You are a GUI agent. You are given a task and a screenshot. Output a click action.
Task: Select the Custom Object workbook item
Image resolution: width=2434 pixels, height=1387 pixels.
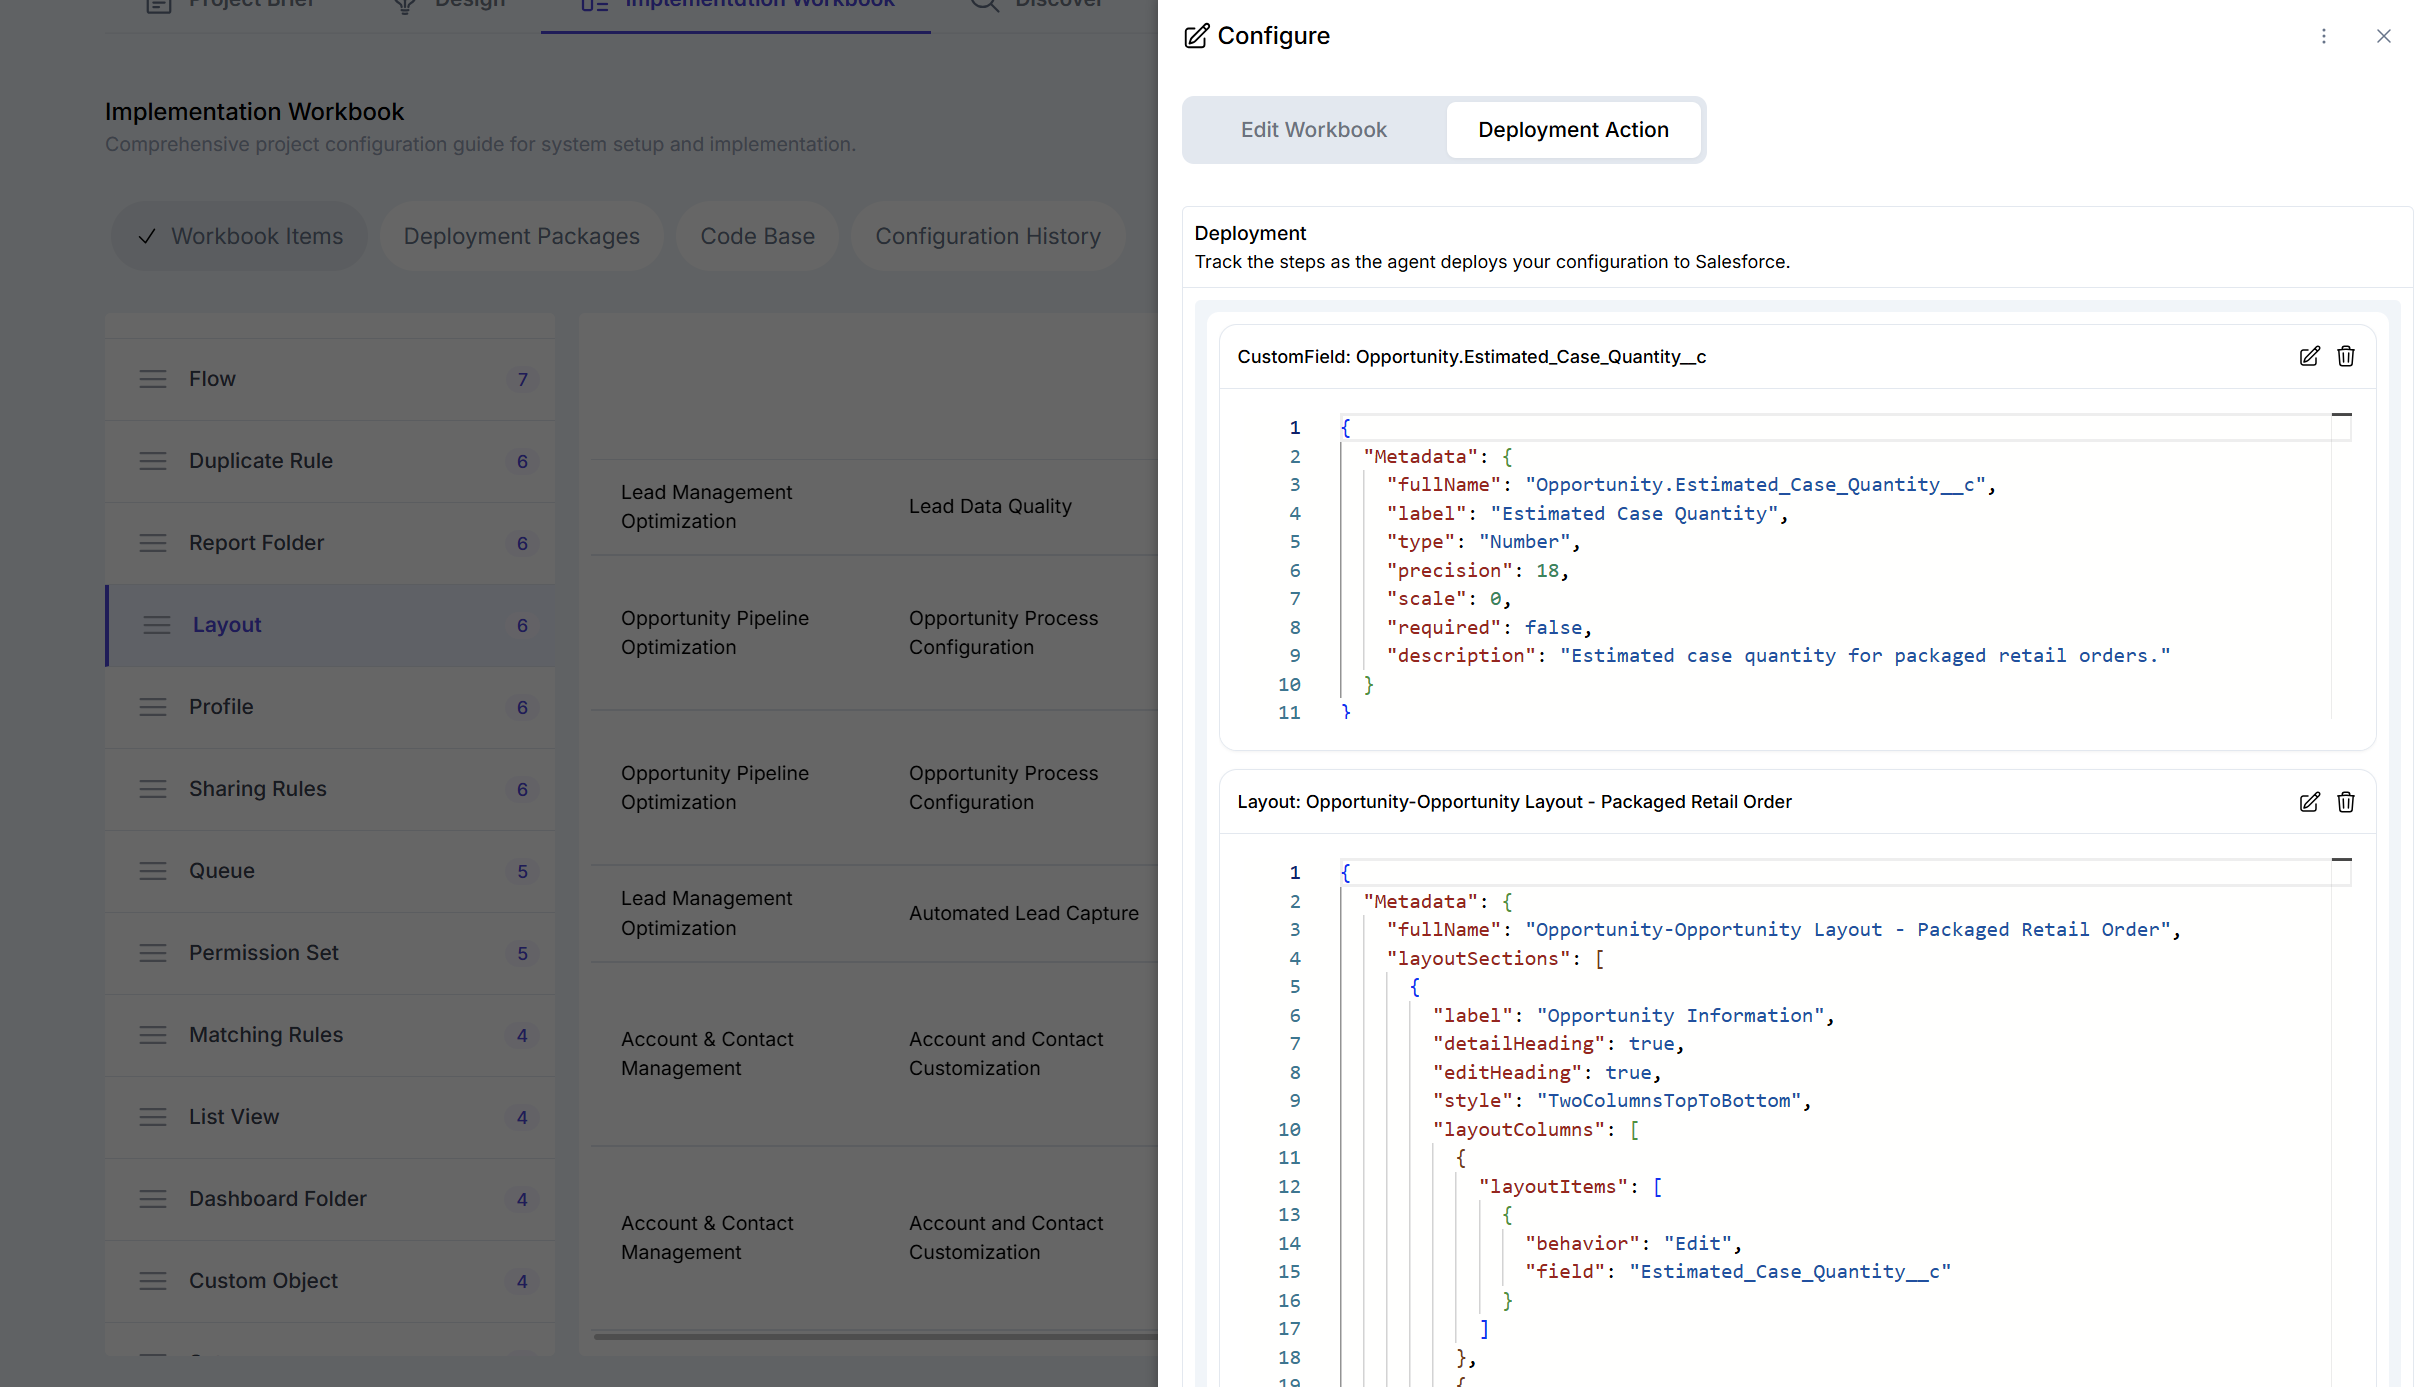click(330, 1281)
